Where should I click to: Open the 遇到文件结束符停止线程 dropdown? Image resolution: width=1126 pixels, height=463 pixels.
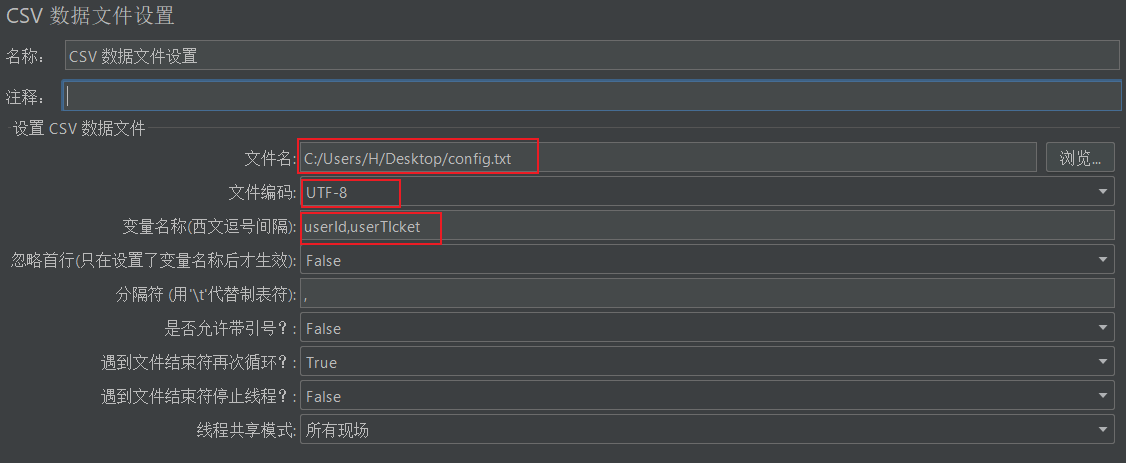(1103, 396)
